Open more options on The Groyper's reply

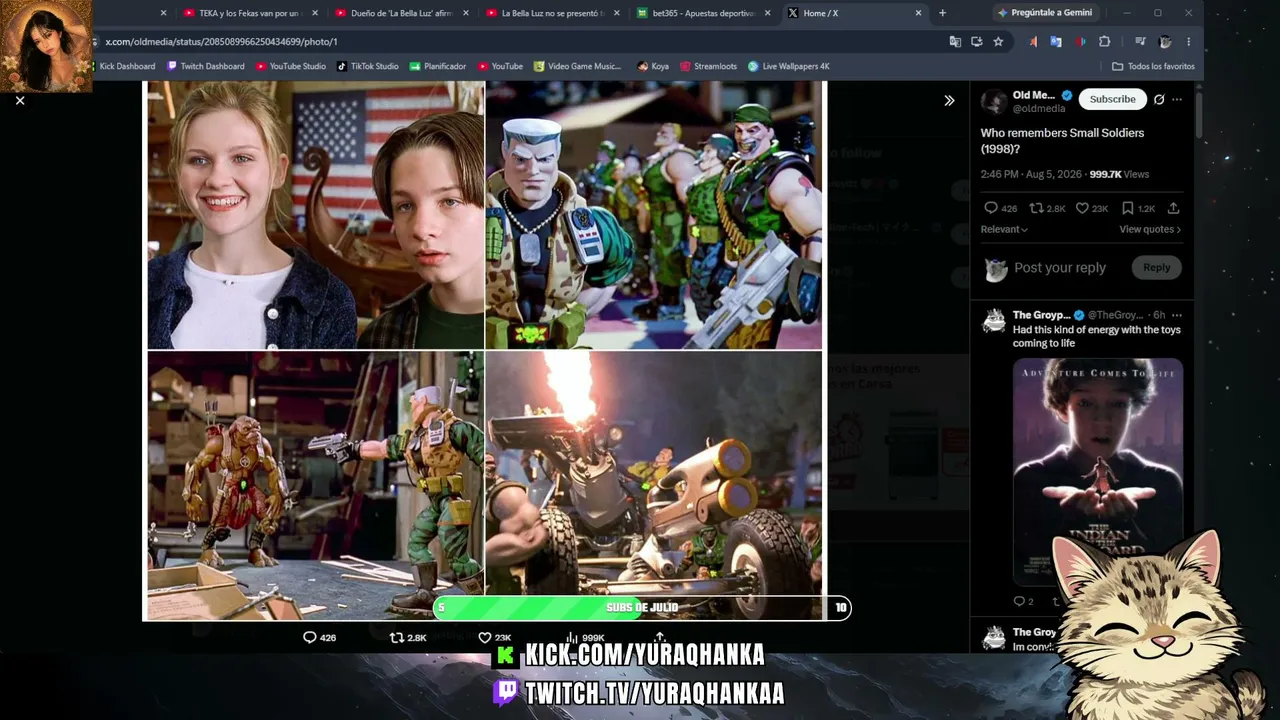pyautogui.click(x=1177, y=315)
